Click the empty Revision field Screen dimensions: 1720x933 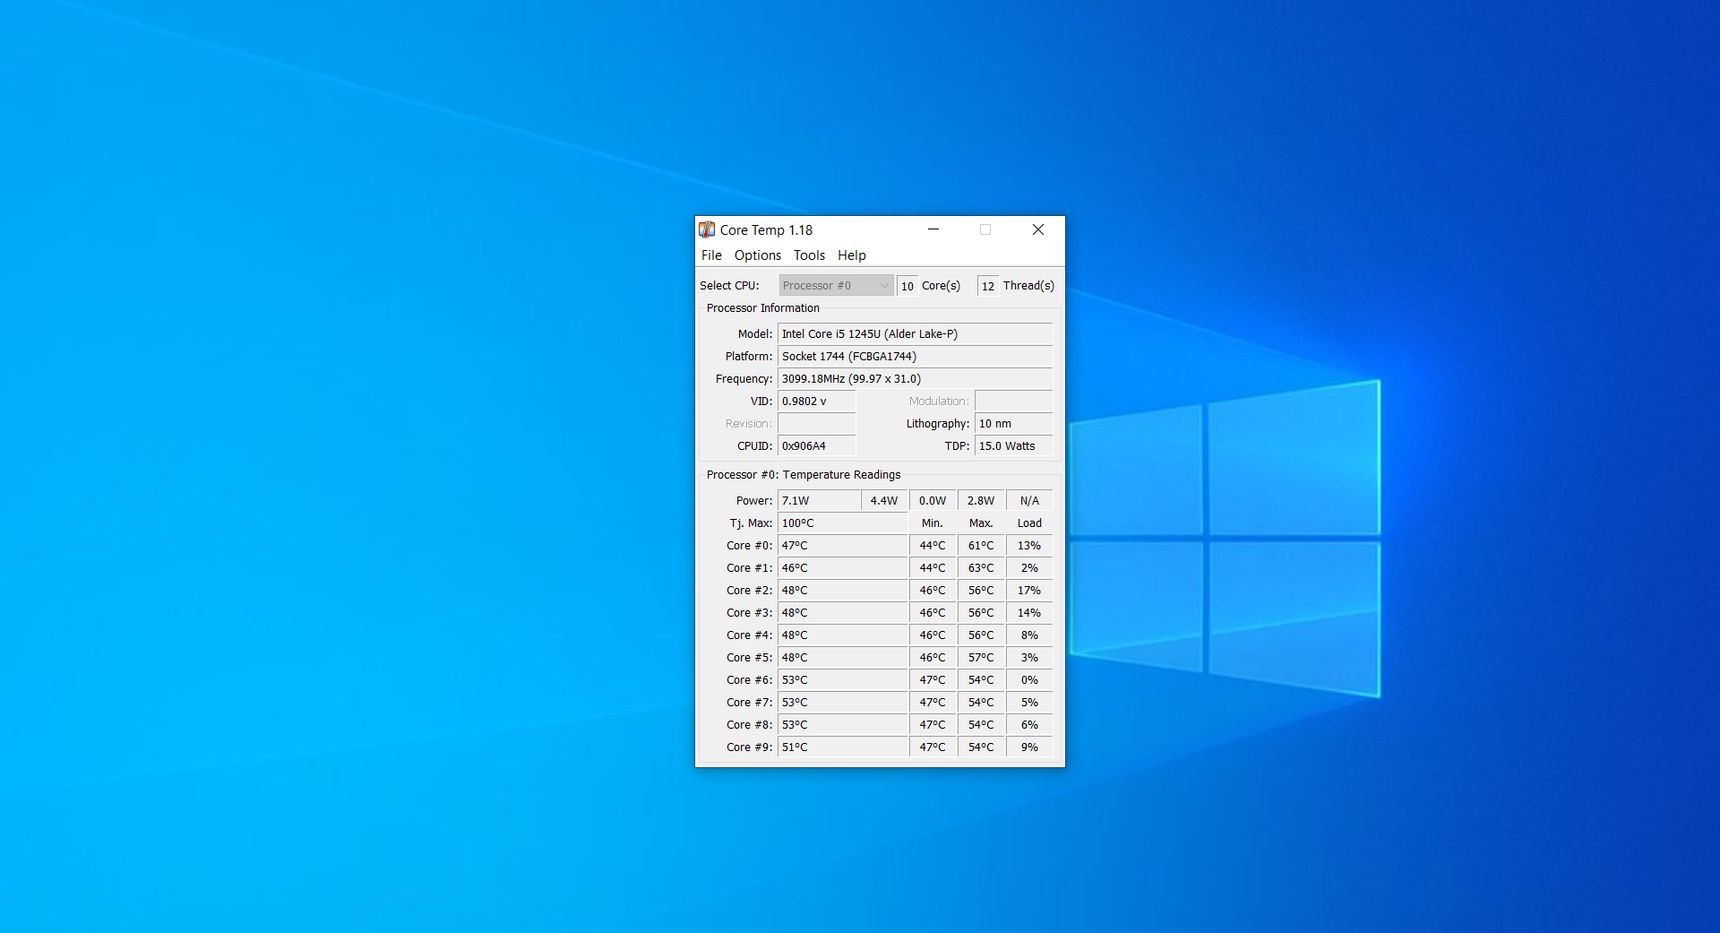click(x=817, y=424)
